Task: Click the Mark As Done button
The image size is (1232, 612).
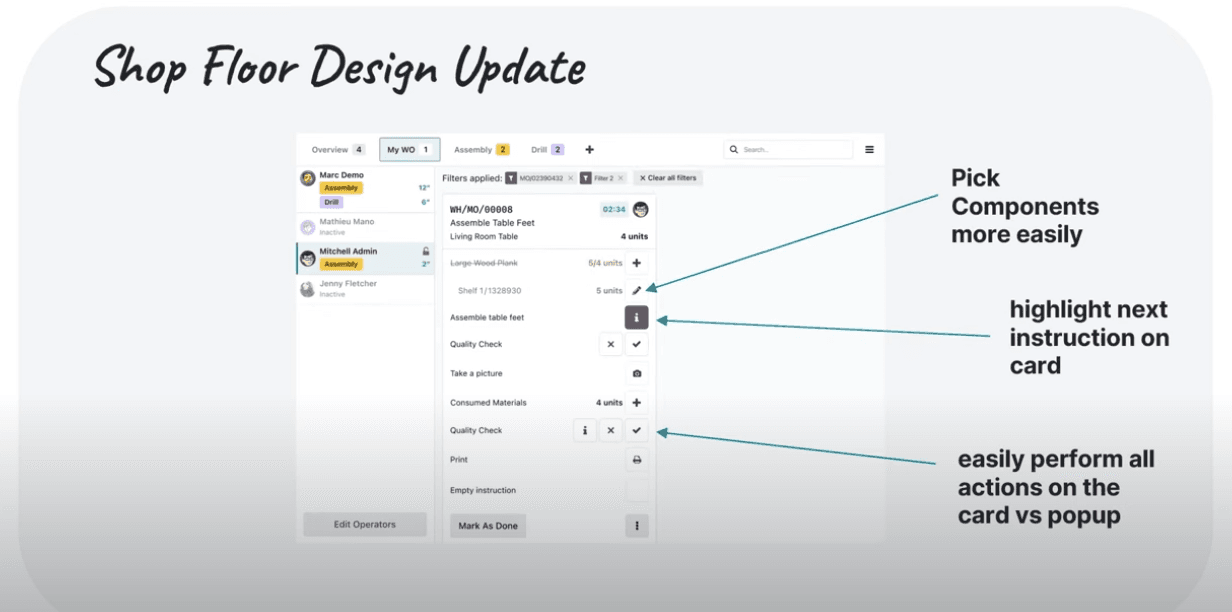Action: click(488, 526)
